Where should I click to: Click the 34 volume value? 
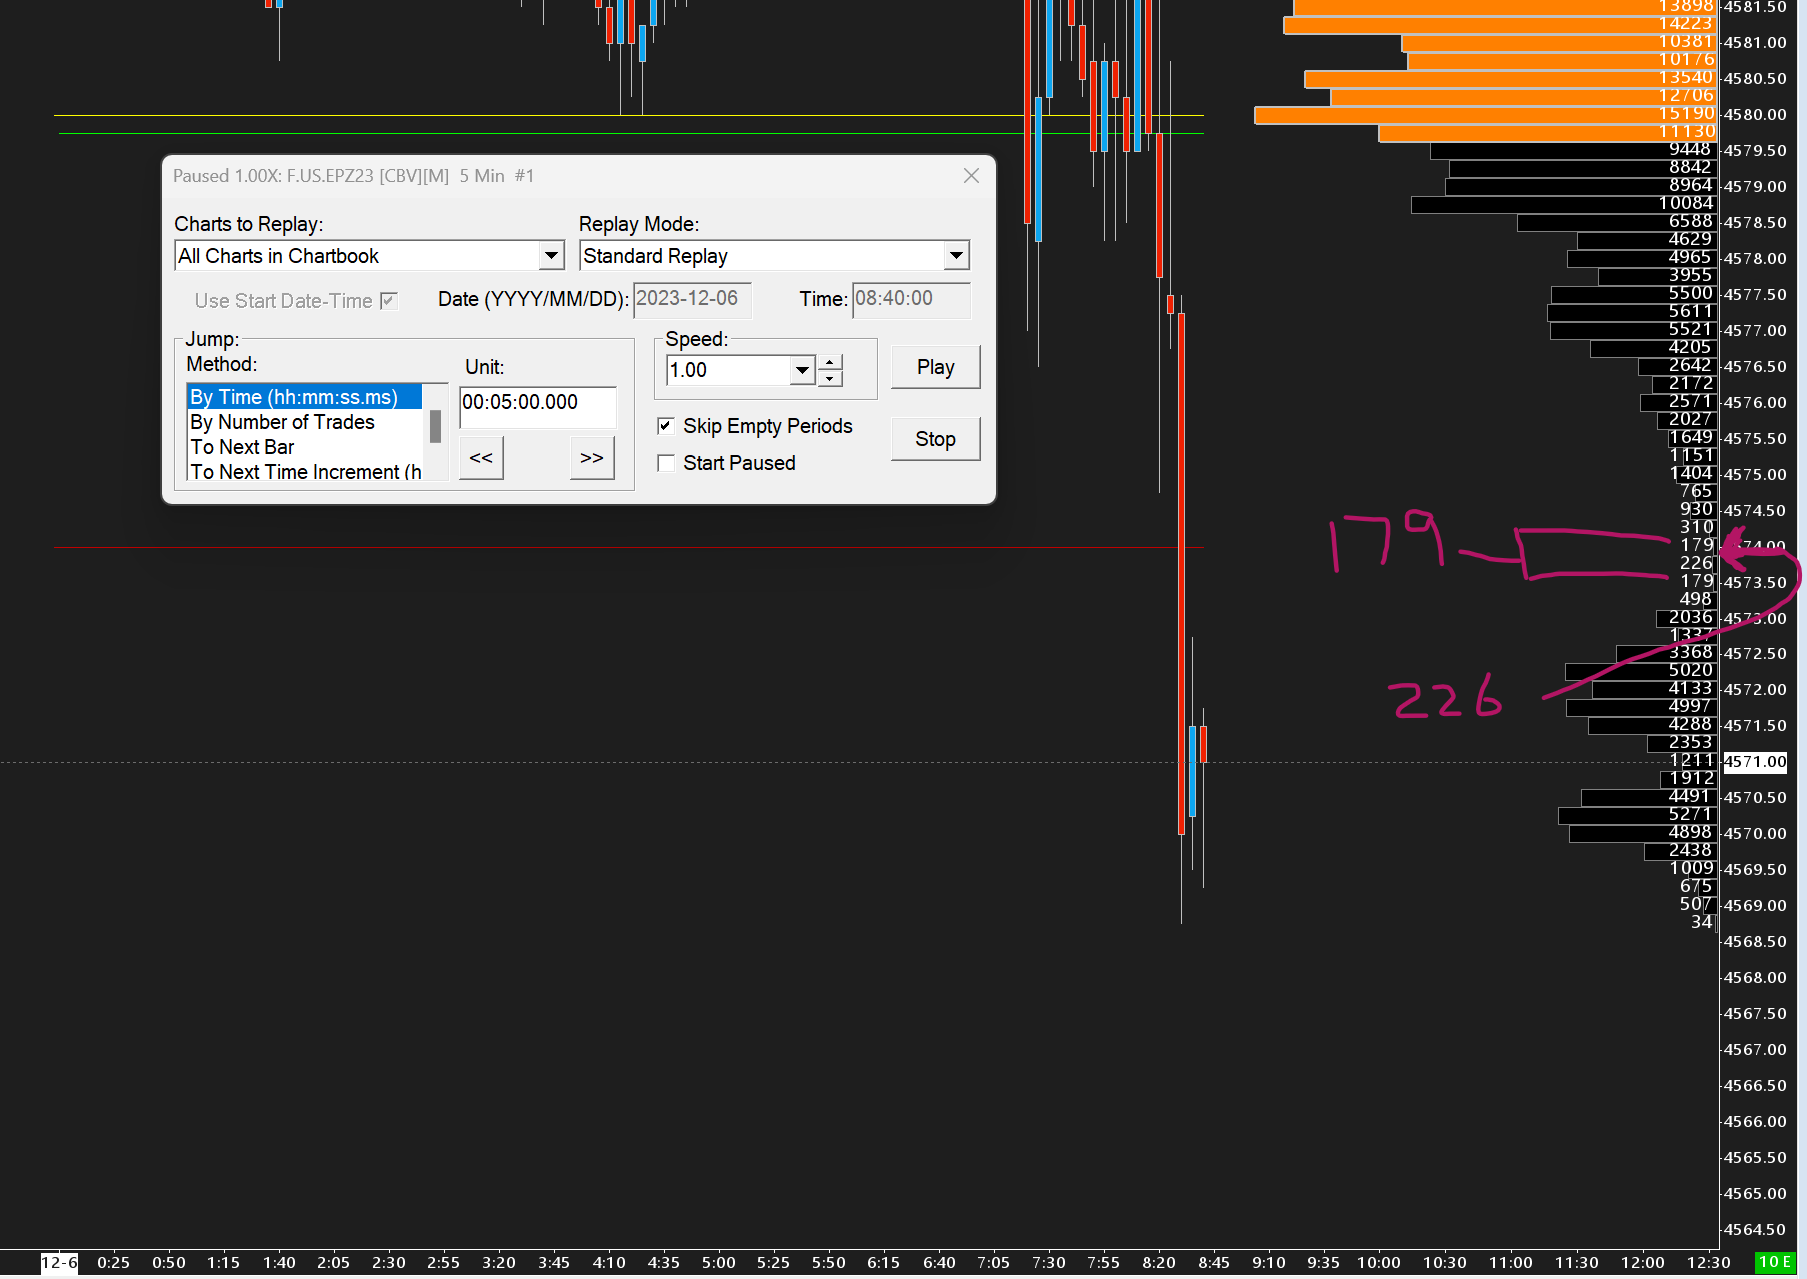click(1702, 922)
